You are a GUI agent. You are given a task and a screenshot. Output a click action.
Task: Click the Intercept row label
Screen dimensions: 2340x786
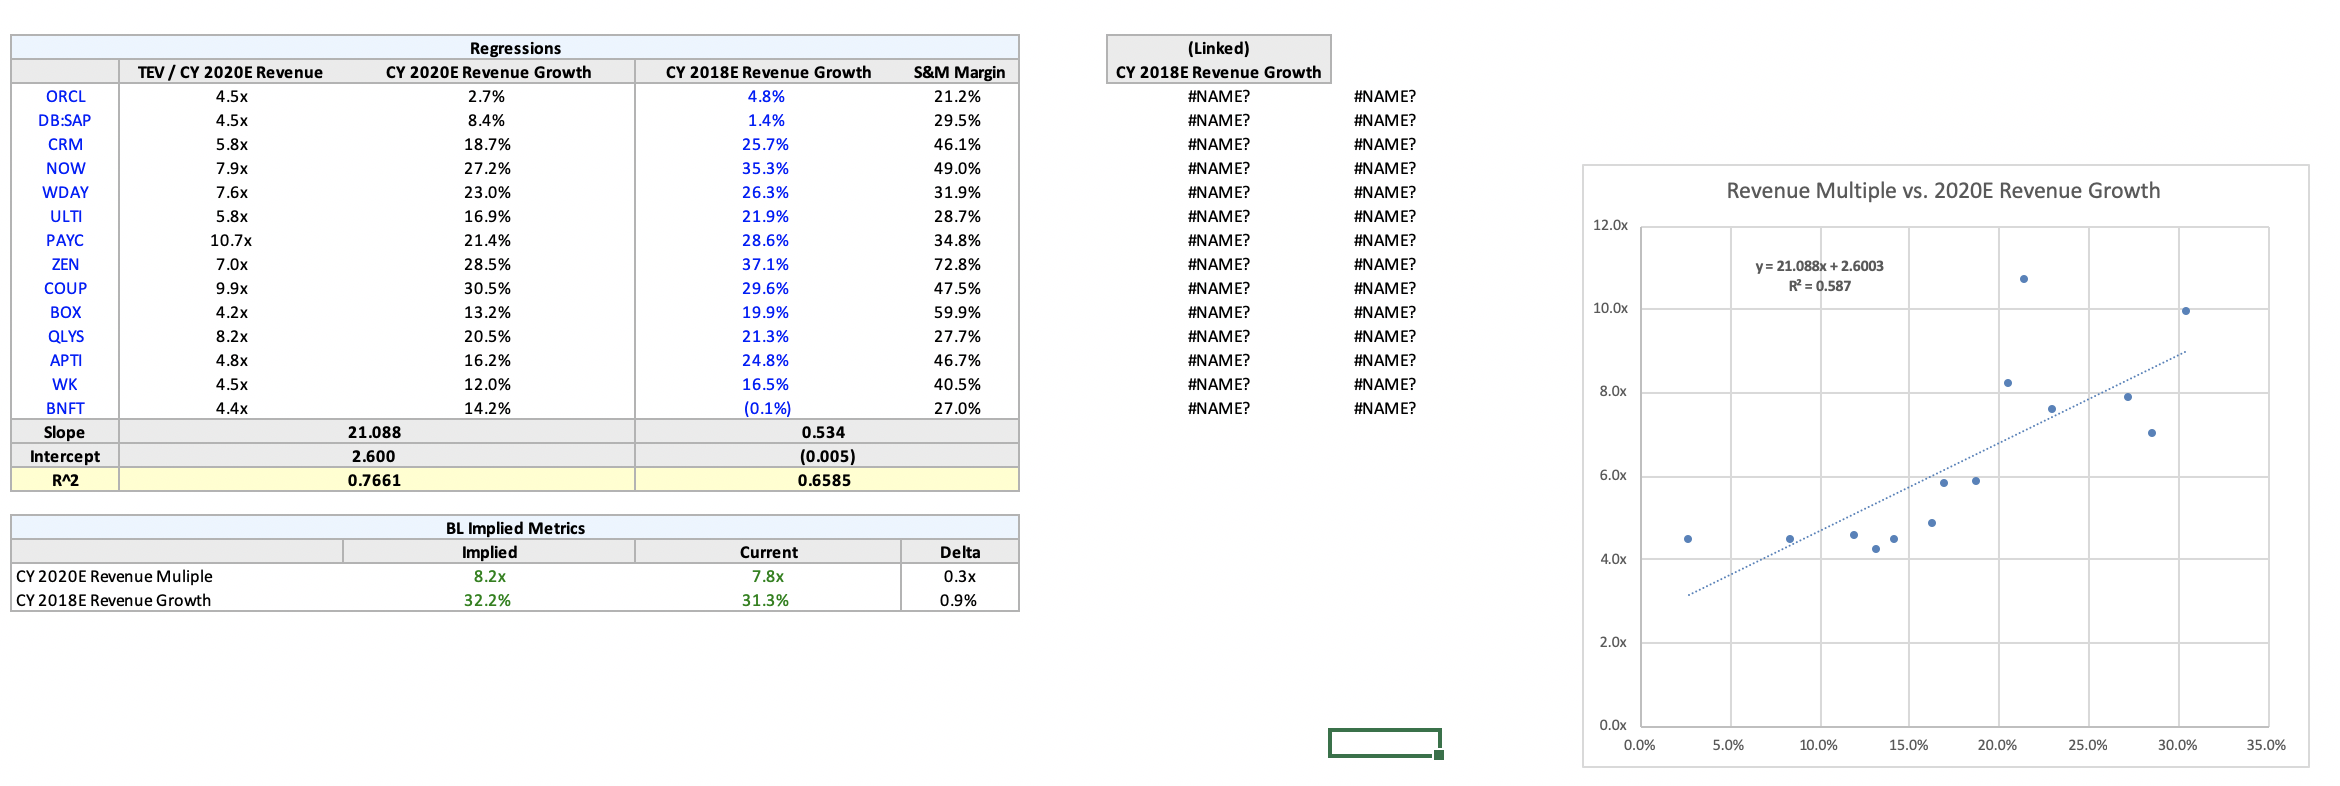coord(64,456)
